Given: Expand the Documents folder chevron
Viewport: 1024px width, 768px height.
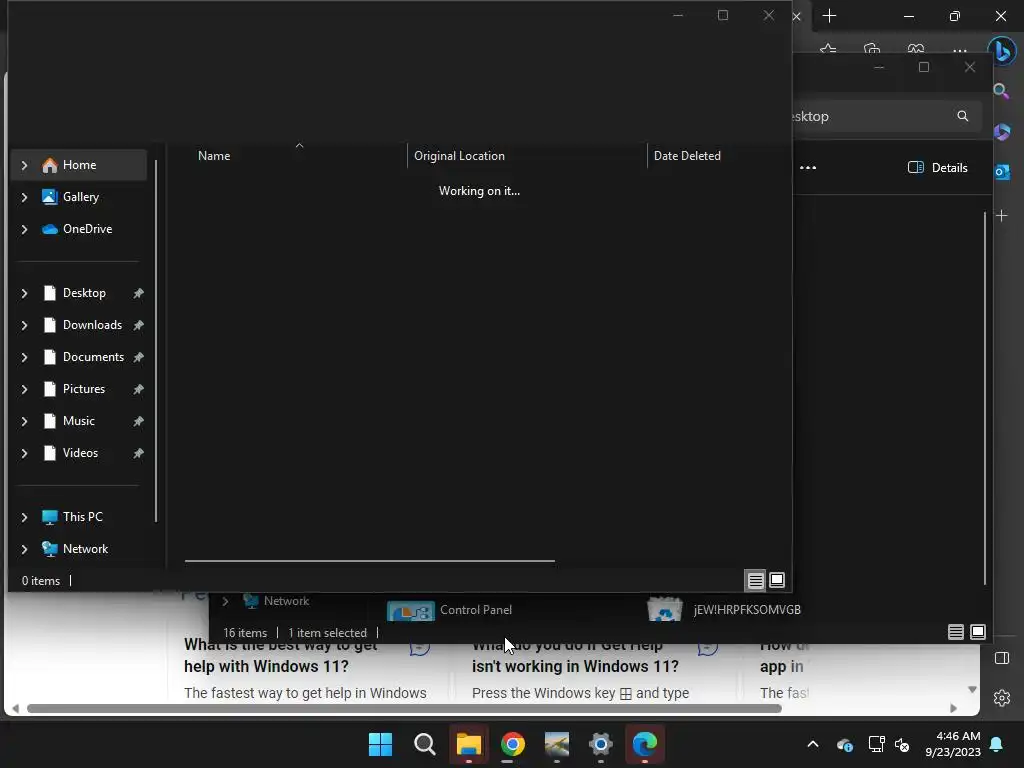Looking at the screenshot, I should [24, 357].
